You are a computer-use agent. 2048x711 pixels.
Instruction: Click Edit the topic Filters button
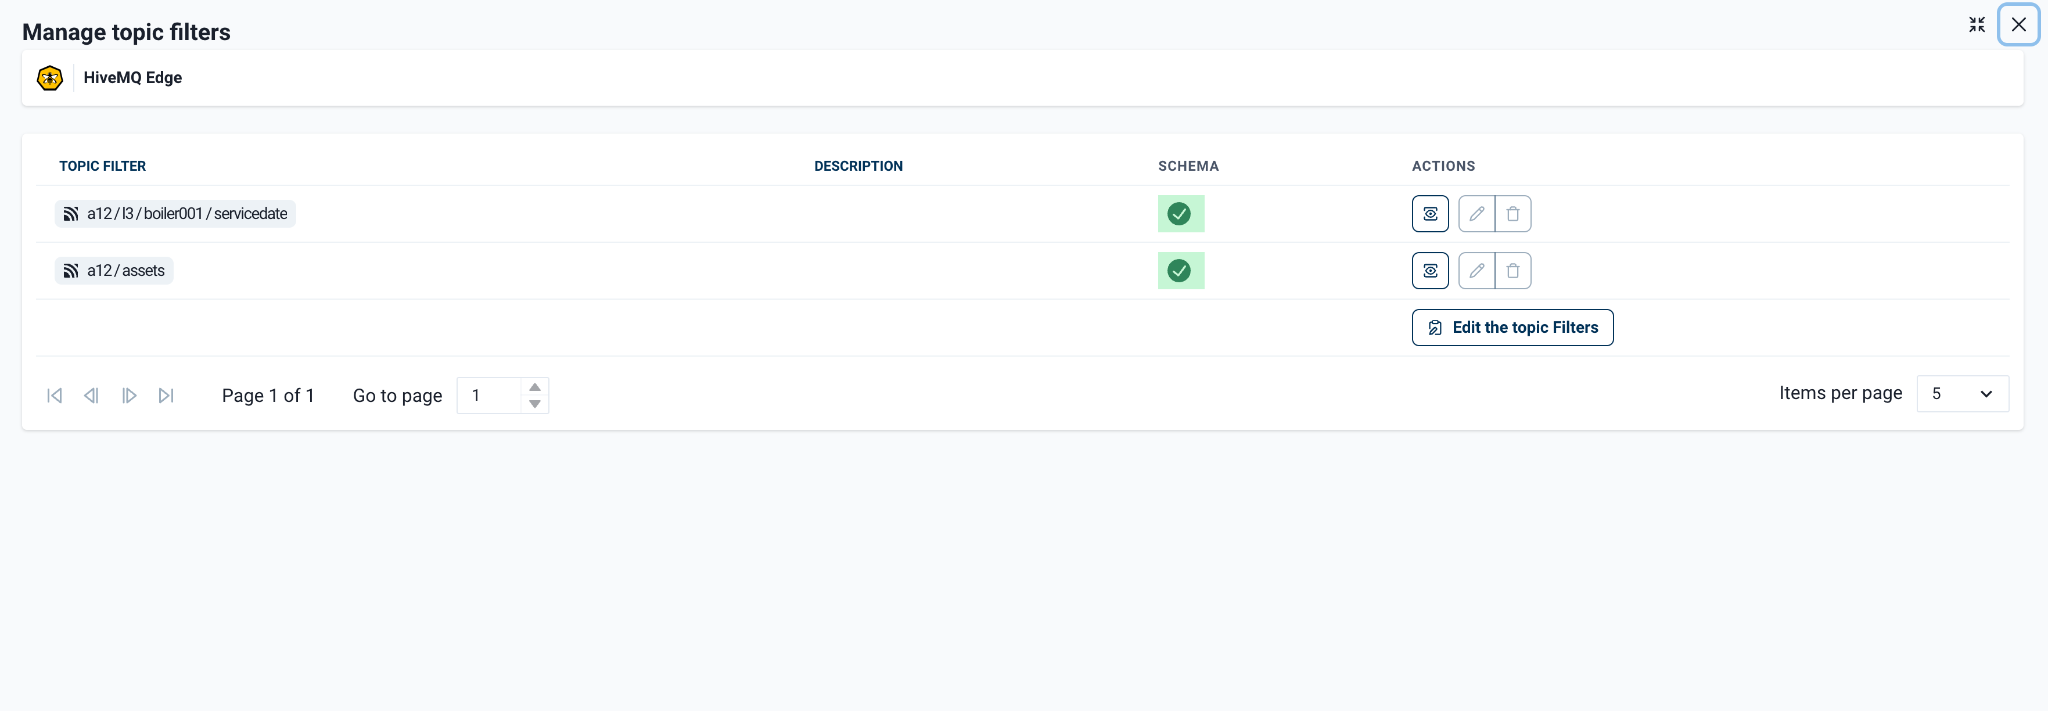1512,328
